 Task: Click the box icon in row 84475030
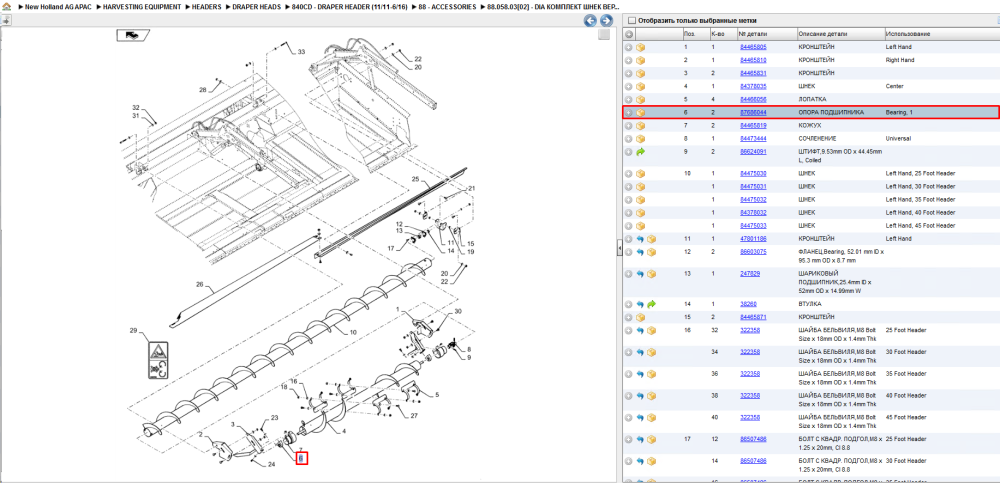(x=640, y=174)
